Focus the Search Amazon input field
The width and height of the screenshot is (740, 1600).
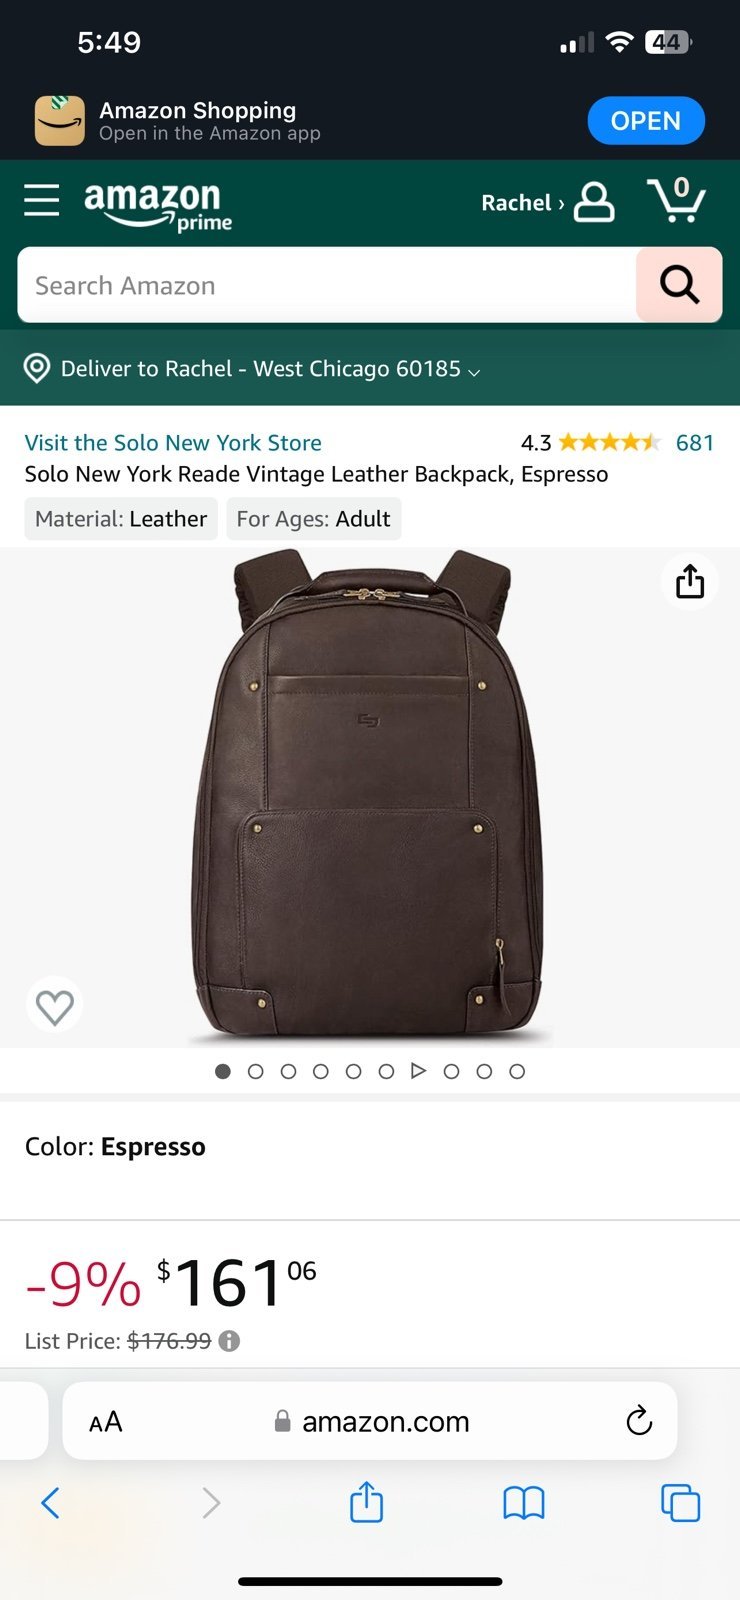click(327, 285)
